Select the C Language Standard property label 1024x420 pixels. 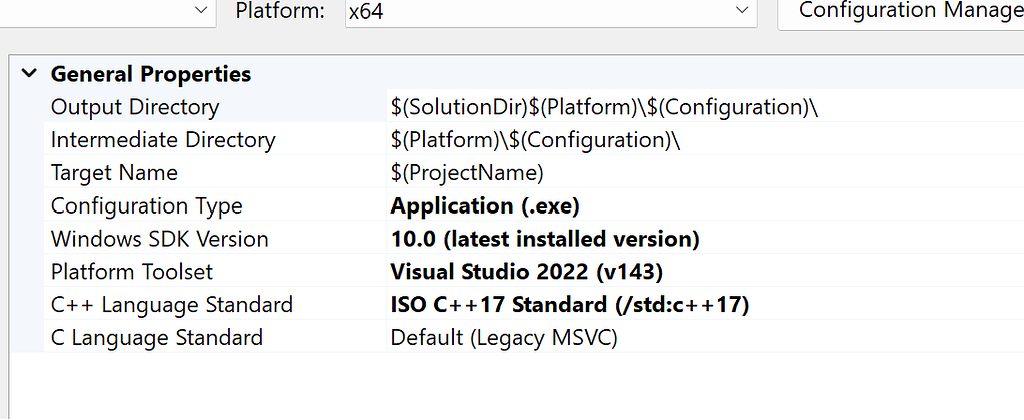tap(157, 338)
